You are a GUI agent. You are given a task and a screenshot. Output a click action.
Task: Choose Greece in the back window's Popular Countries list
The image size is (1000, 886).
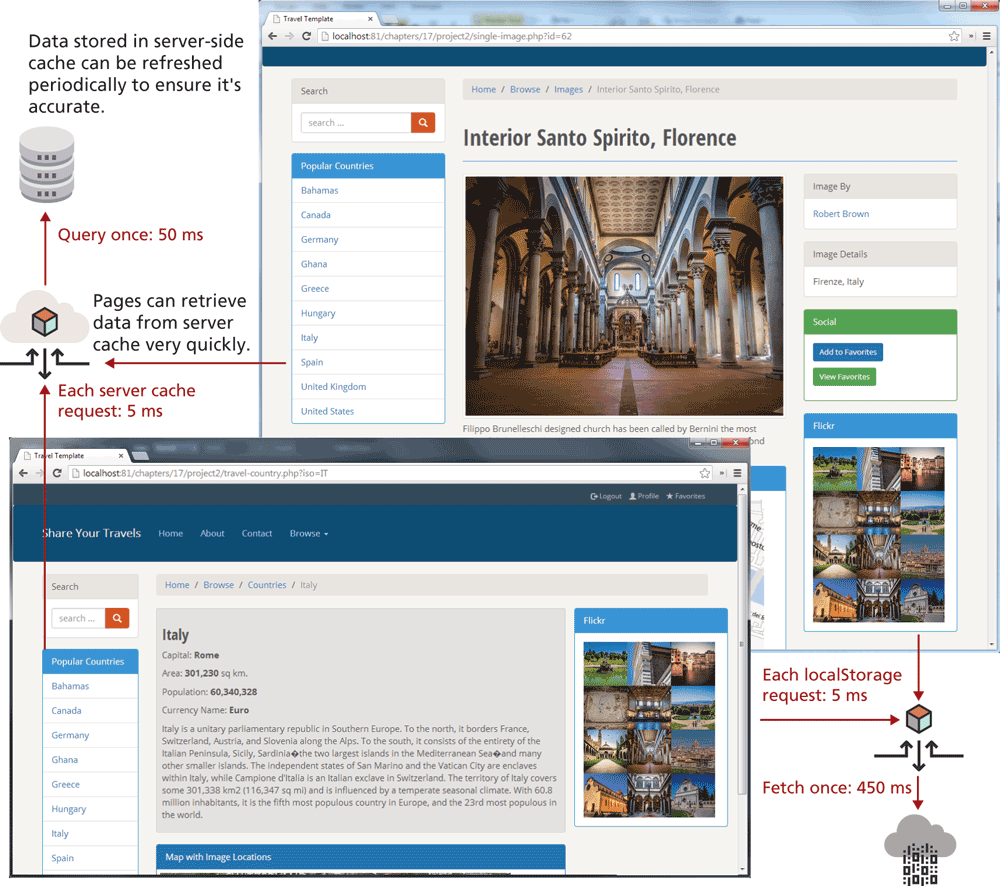coord(315,289)
